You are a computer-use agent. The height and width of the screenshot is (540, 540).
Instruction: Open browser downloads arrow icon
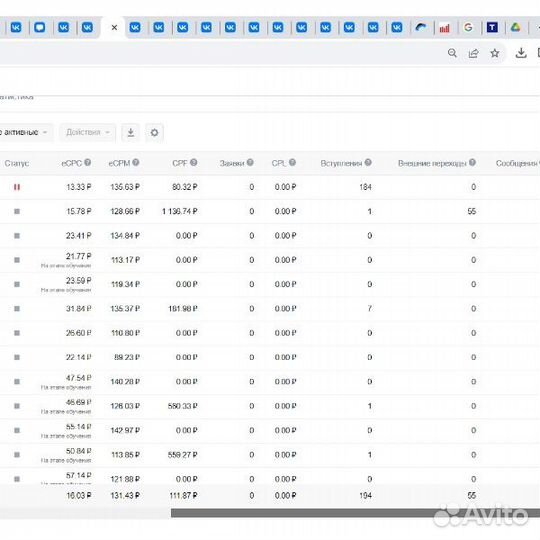521,53
